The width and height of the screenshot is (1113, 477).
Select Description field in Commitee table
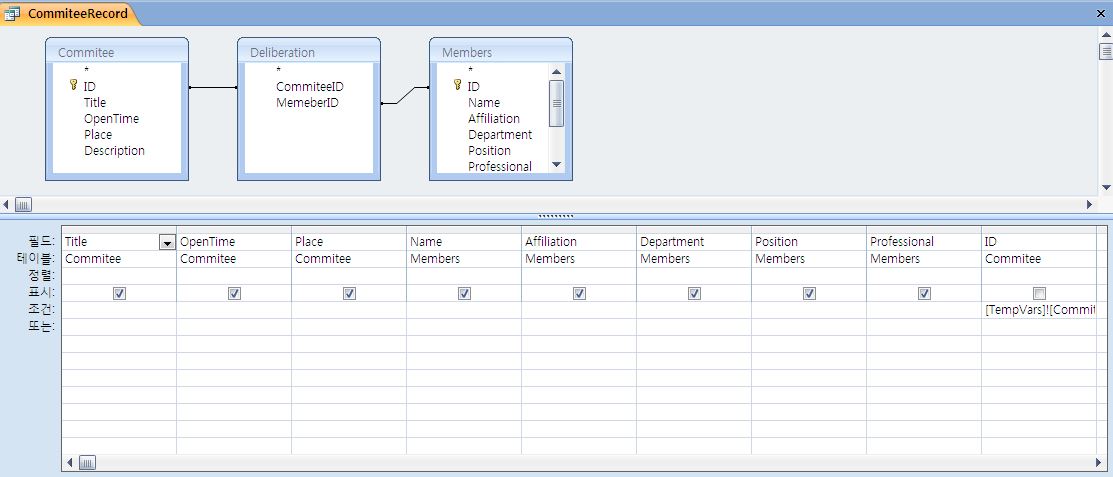point(114,150)
